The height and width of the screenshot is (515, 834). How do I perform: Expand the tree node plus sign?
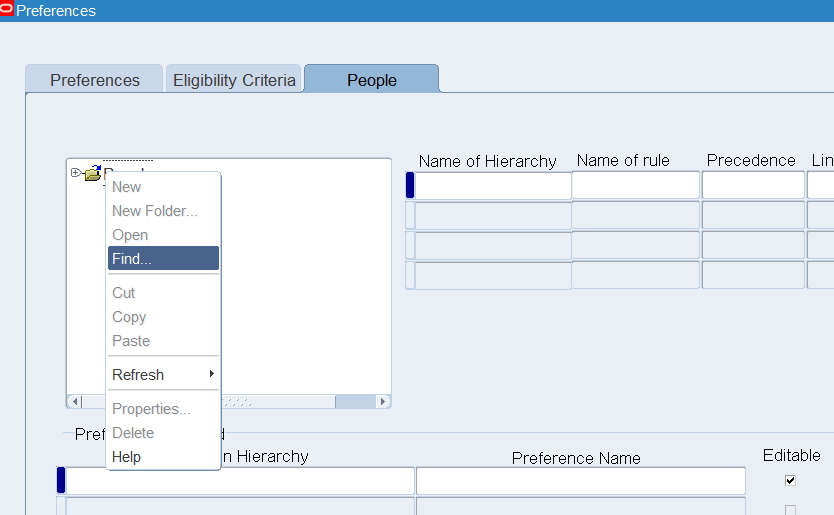[75, 172]
